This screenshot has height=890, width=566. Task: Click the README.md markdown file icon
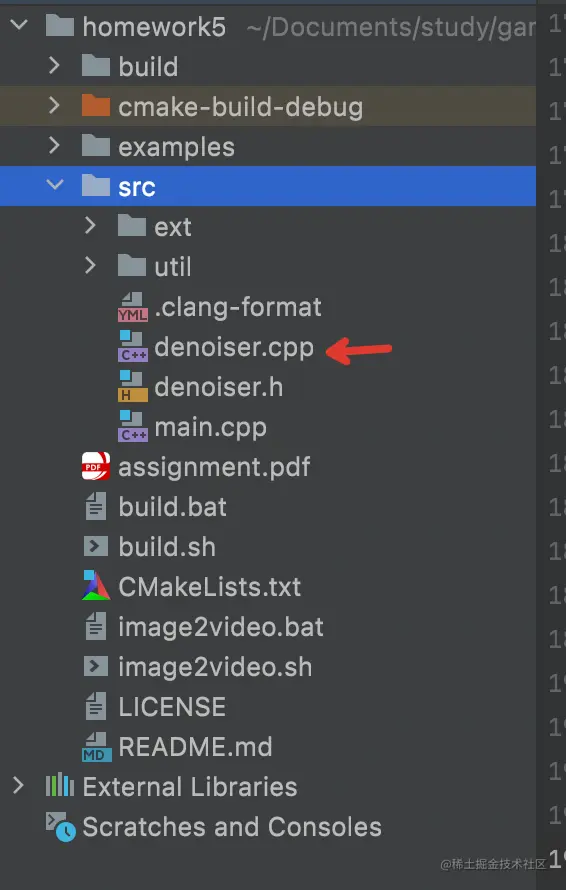tap(97, 746)
